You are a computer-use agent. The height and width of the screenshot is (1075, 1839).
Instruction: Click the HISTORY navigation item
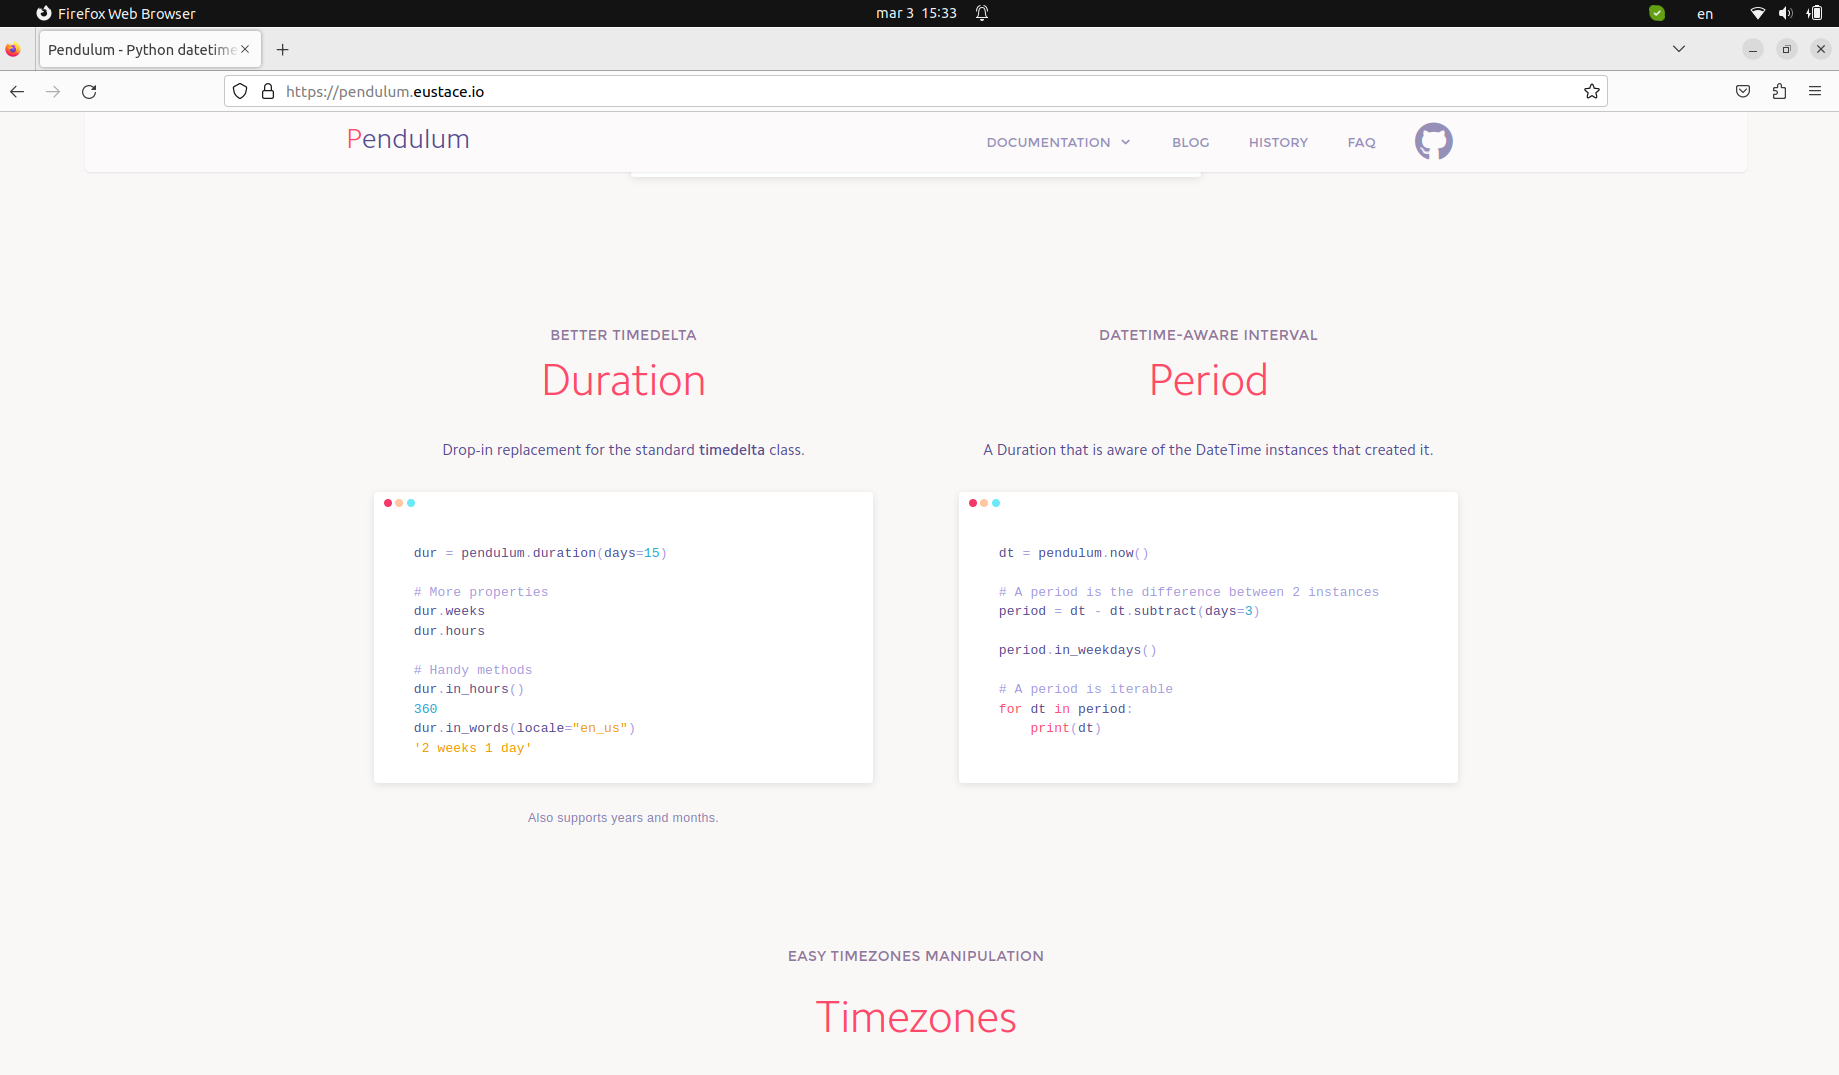pos(1277,142)
